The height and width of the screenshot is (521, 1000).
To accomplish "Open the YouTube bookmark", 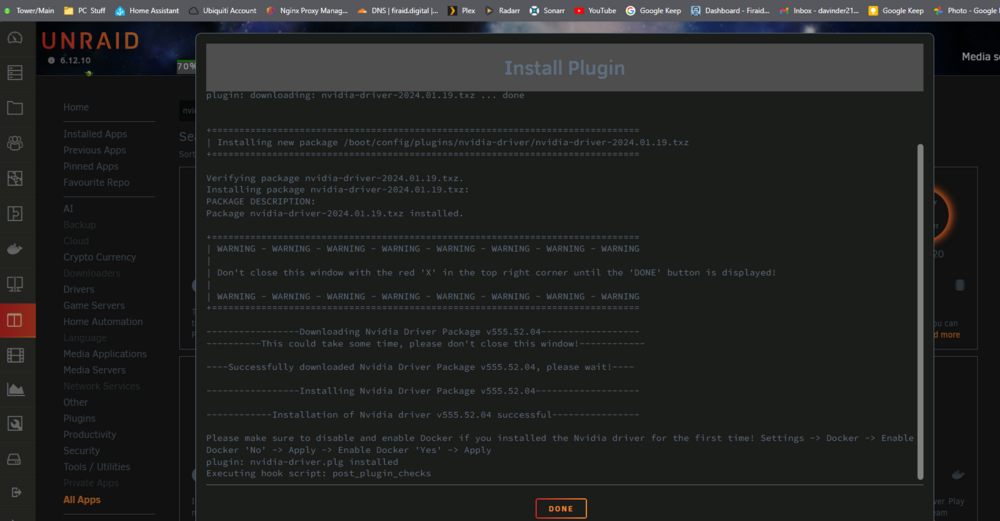I will 595,10.
